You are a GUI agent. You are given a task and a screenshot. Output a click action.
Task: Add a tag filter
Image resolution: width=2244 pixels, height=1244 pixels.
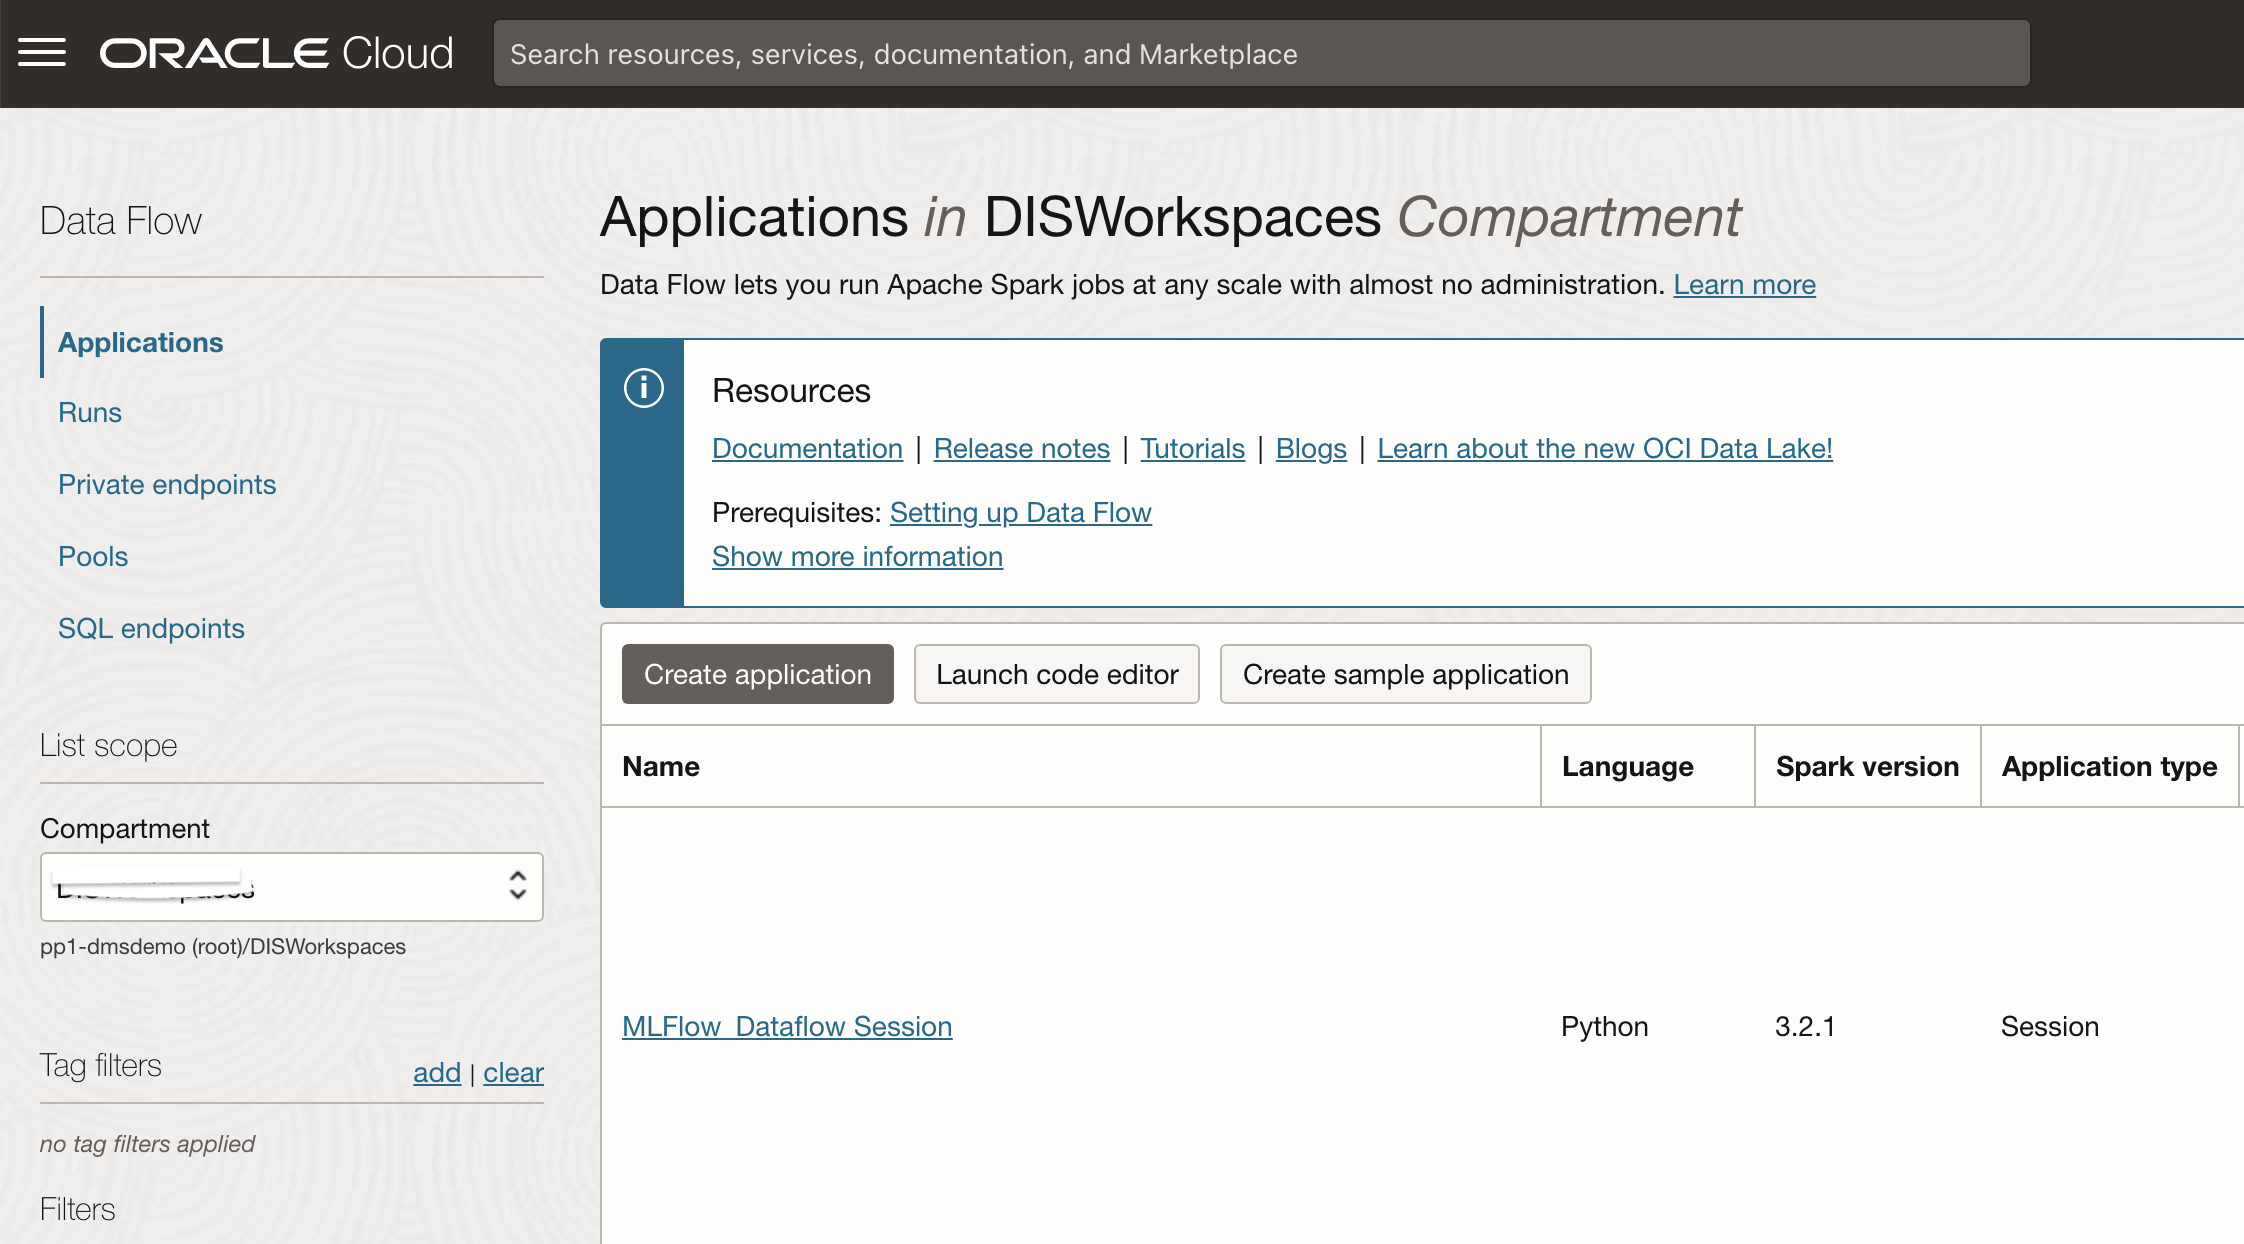[x=436, y=1072]
